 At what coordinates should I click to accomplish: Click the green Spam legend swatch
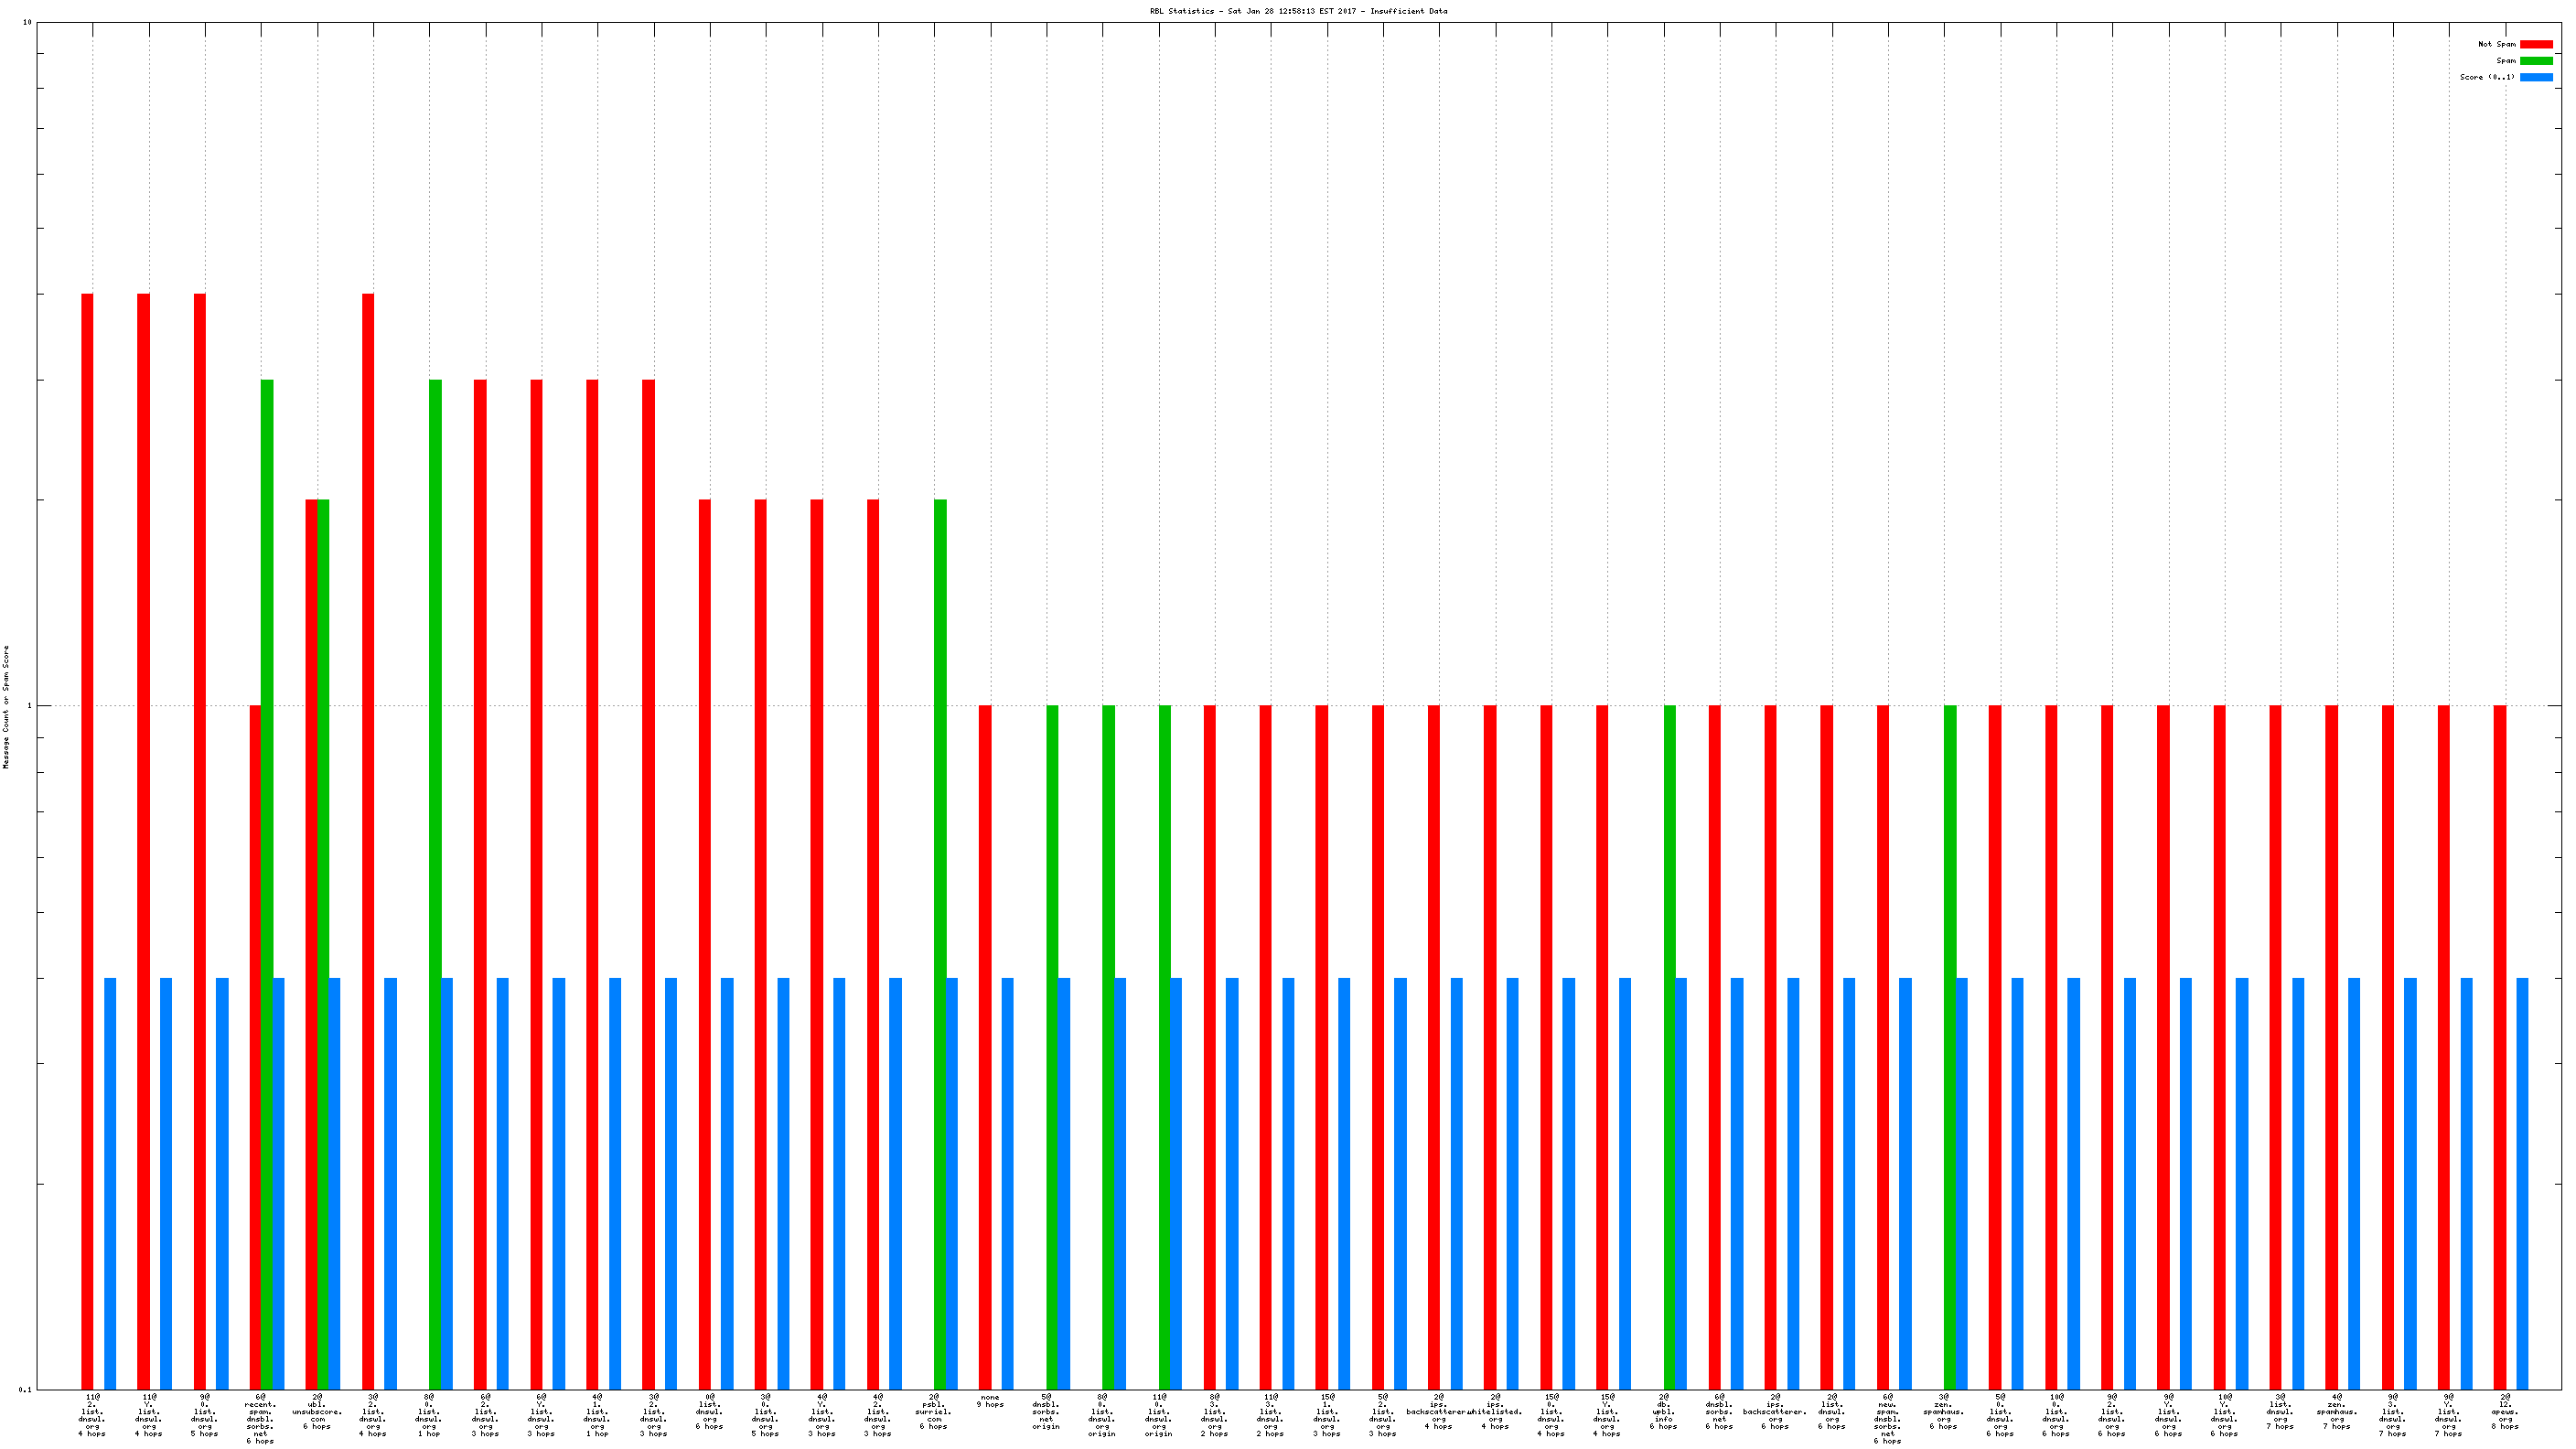click(2535, 61)
